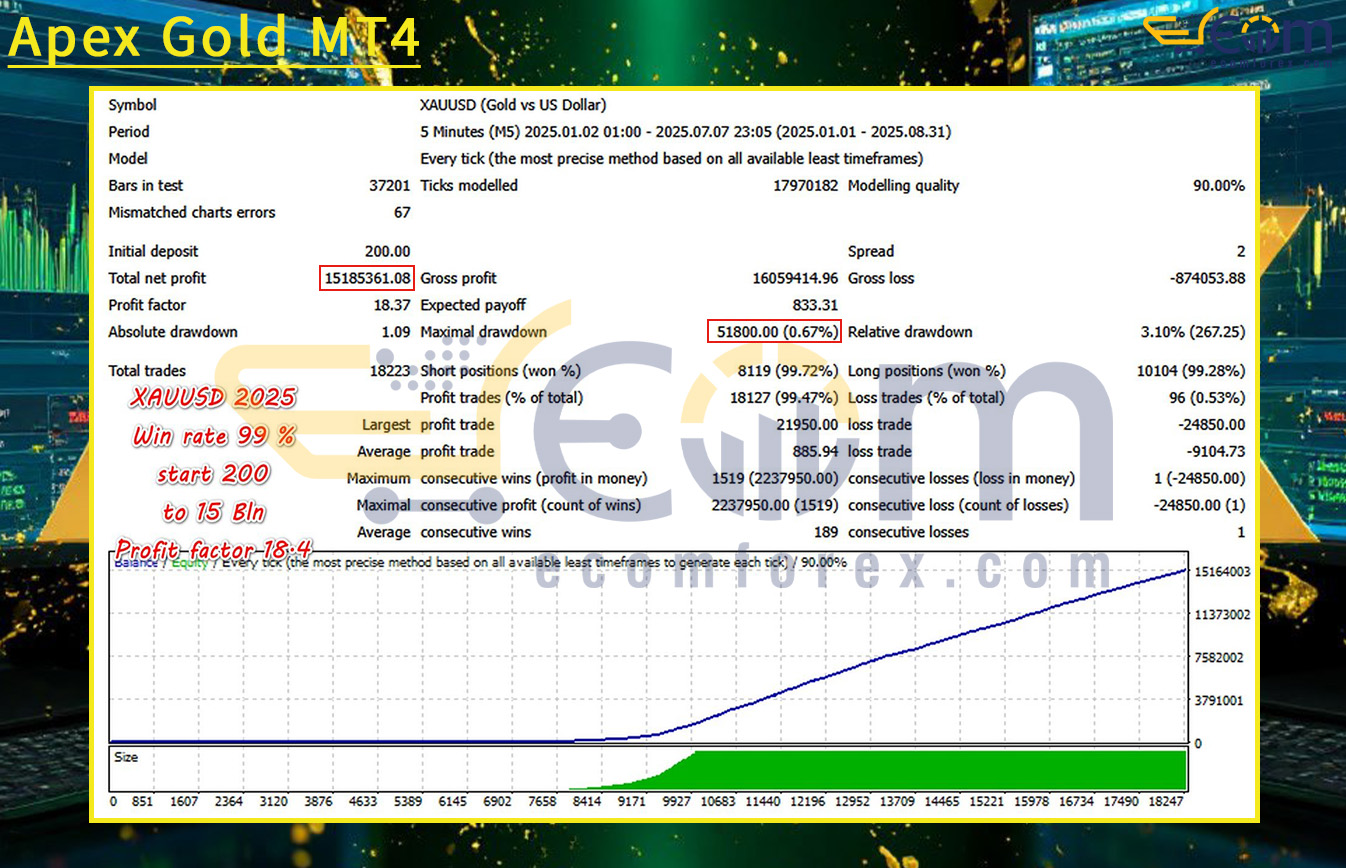Click the "Mismatched charts errors" label

(192, 213)
